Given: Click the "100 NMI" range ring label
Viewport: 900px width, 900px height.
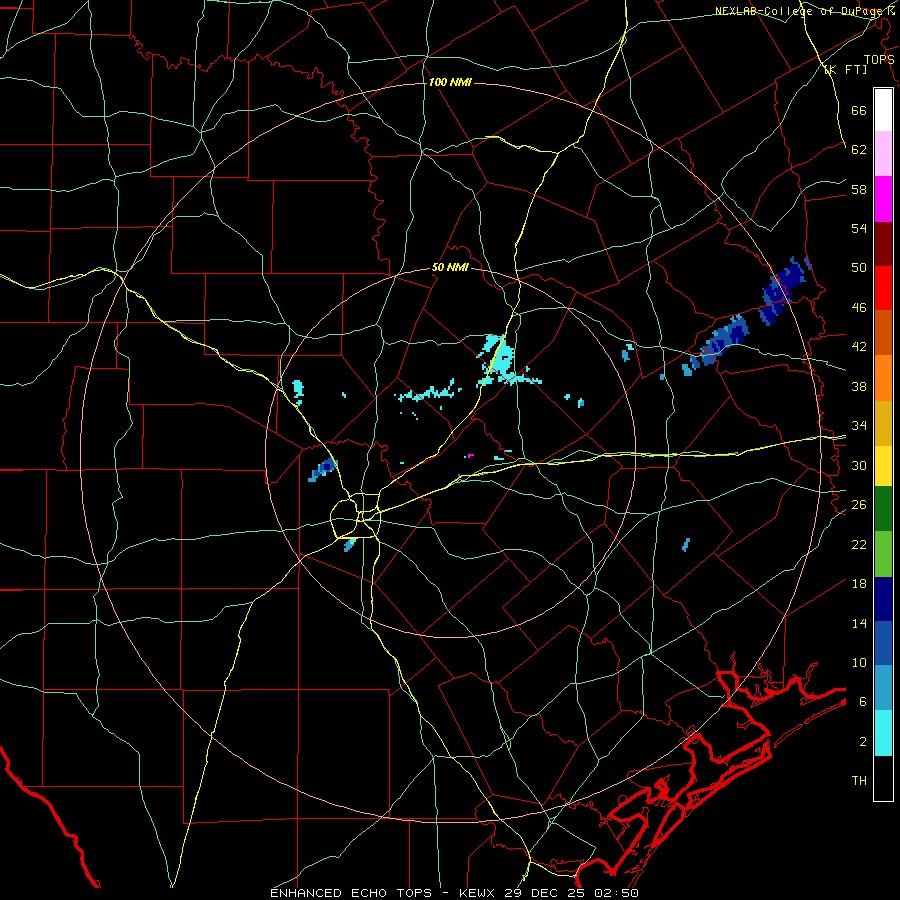Looking at the screenshot, I should 450,83.
